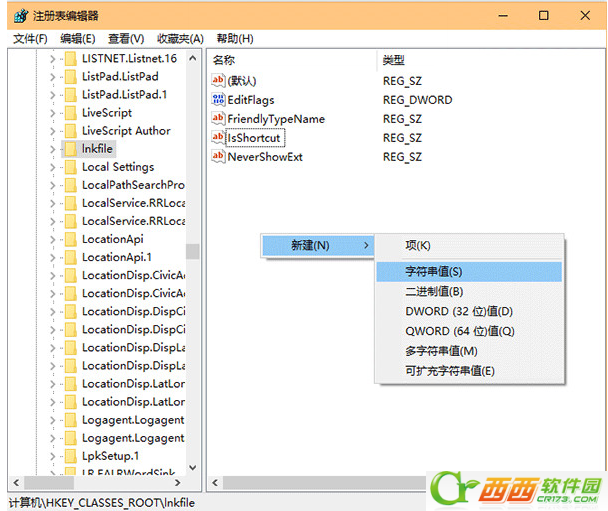Open the 查看(V) menu

126,39
